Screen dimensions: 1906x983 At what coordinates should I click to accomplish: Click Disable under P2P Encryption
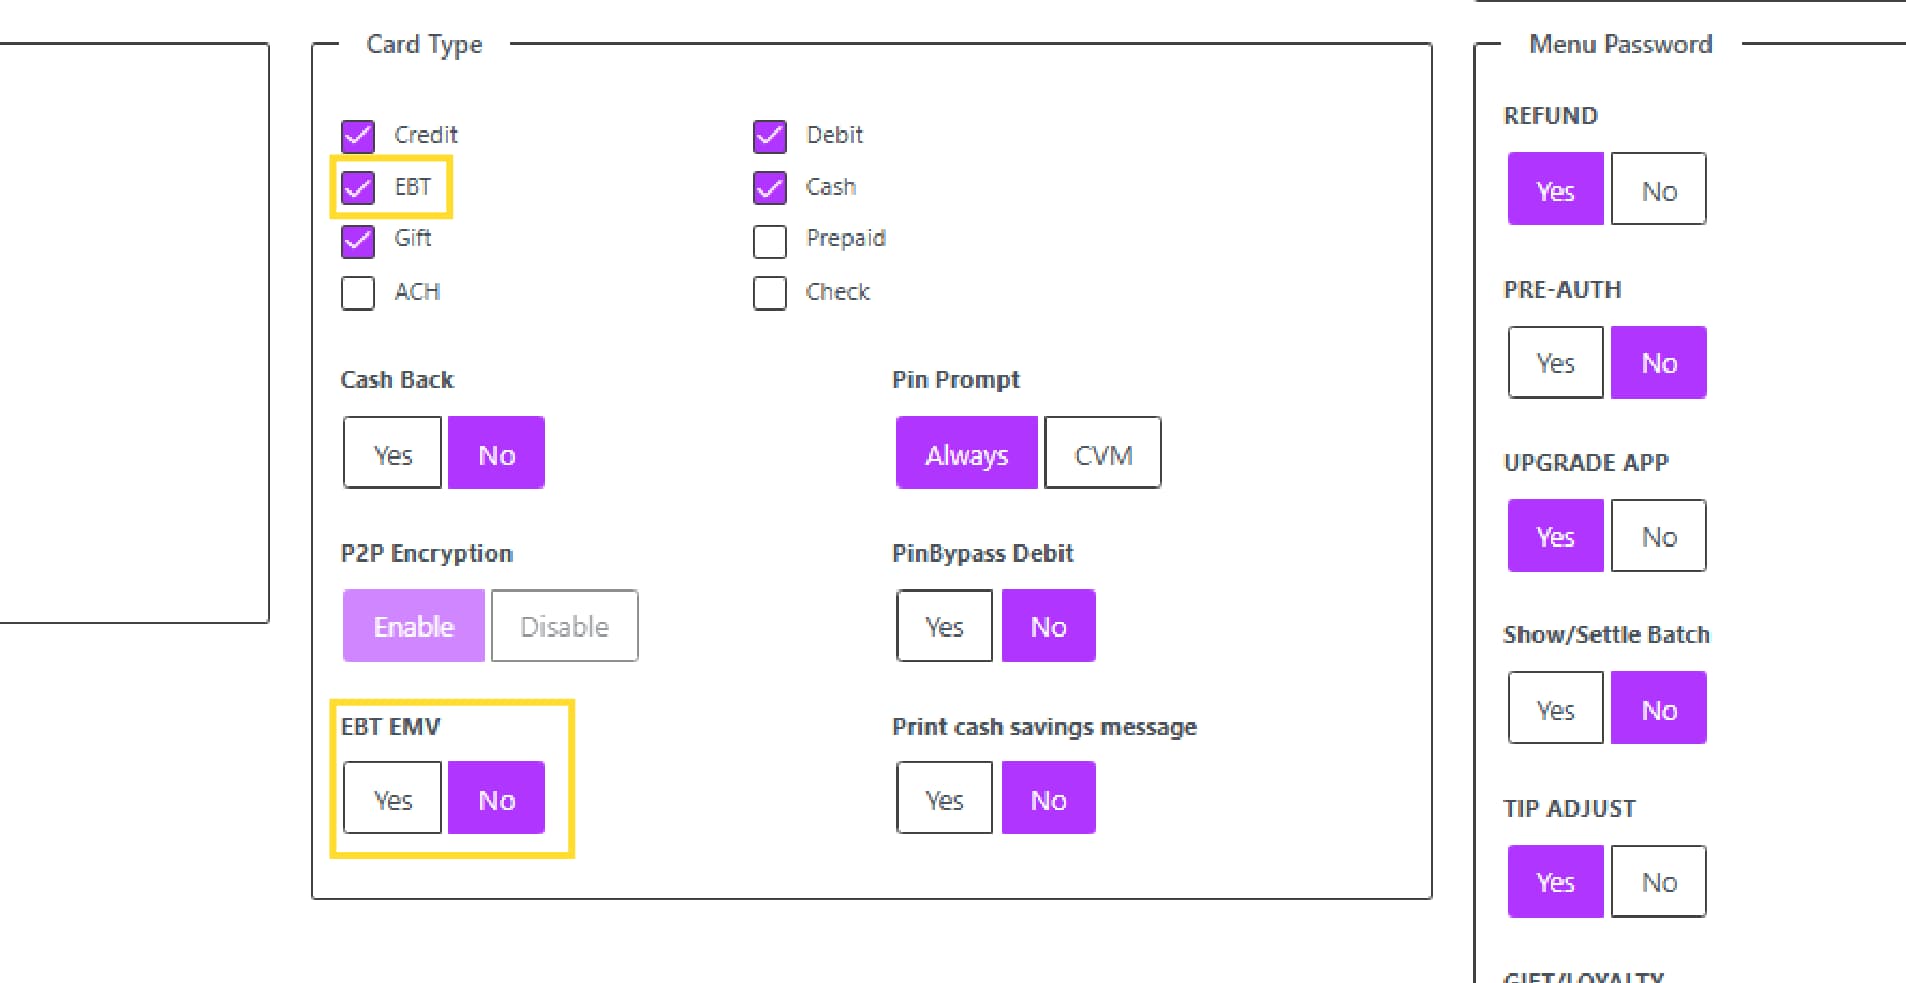coord(564,626)
